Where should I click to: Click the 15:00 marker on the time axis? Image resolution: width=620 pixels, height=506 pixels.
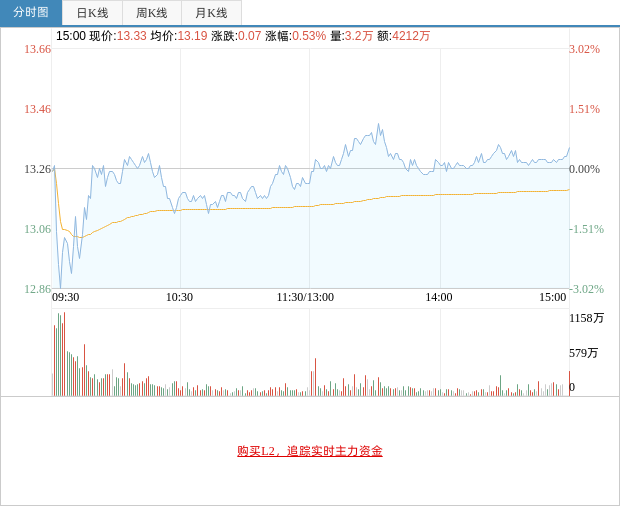pyautogui.click(x=553, y=297)
